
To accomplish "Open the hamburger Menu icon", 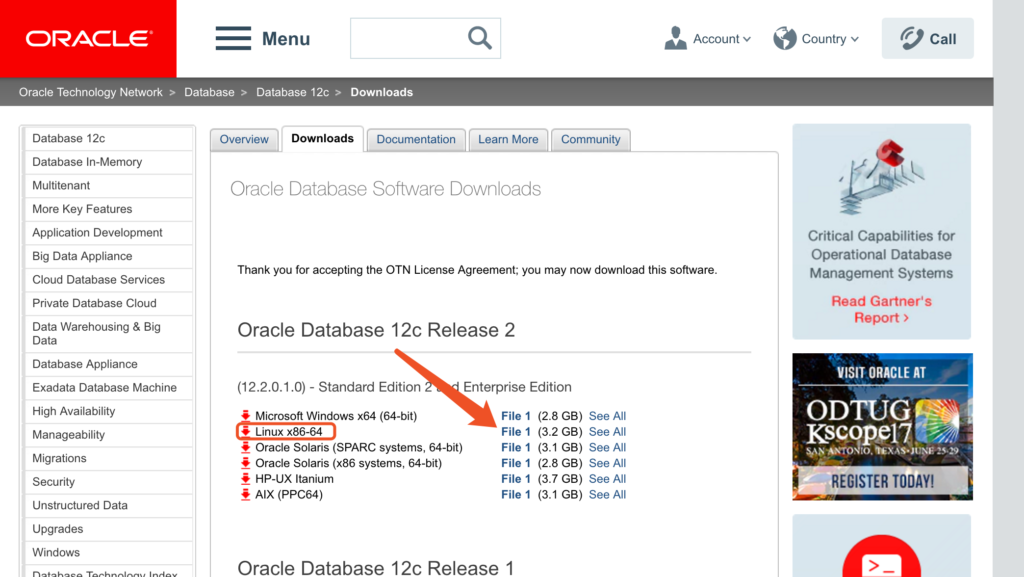I will pos(233,38).
